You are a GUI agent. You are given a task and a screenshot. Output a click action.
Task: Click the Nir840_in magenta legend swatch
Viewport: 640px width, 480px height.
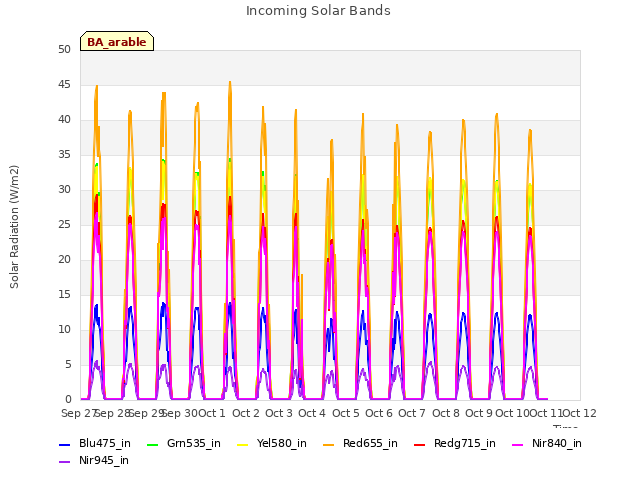[518, 444]
